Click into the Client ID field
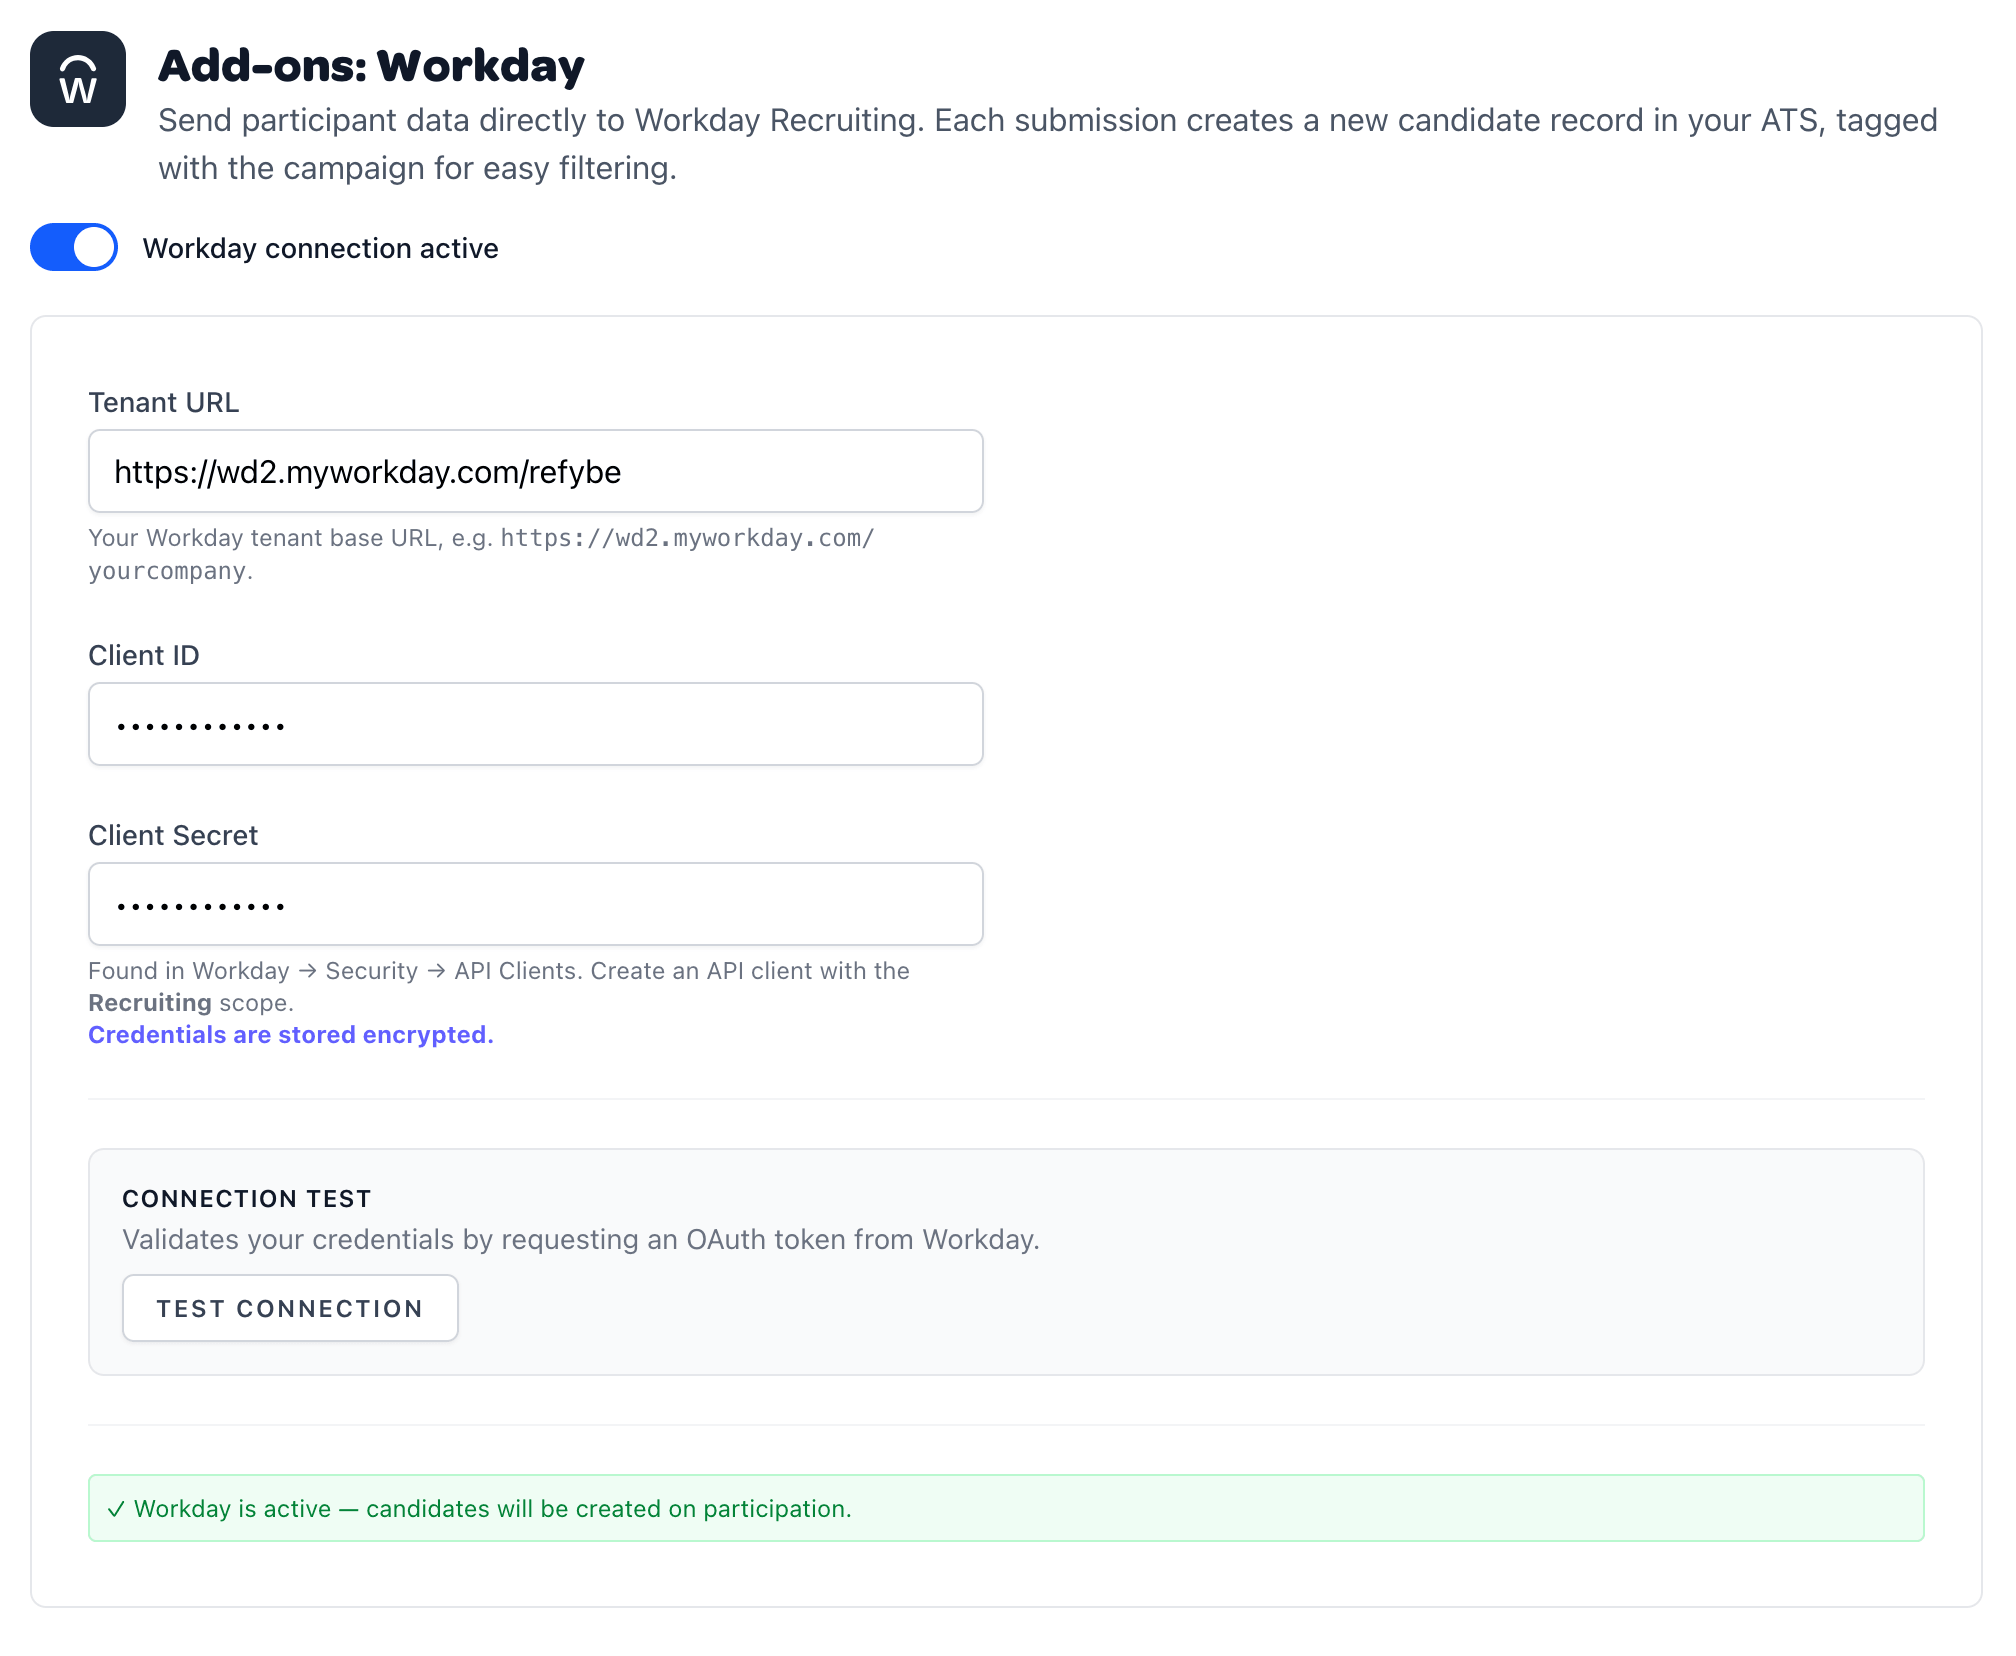Screen dimensions: 2016x1656 [535, 724]
